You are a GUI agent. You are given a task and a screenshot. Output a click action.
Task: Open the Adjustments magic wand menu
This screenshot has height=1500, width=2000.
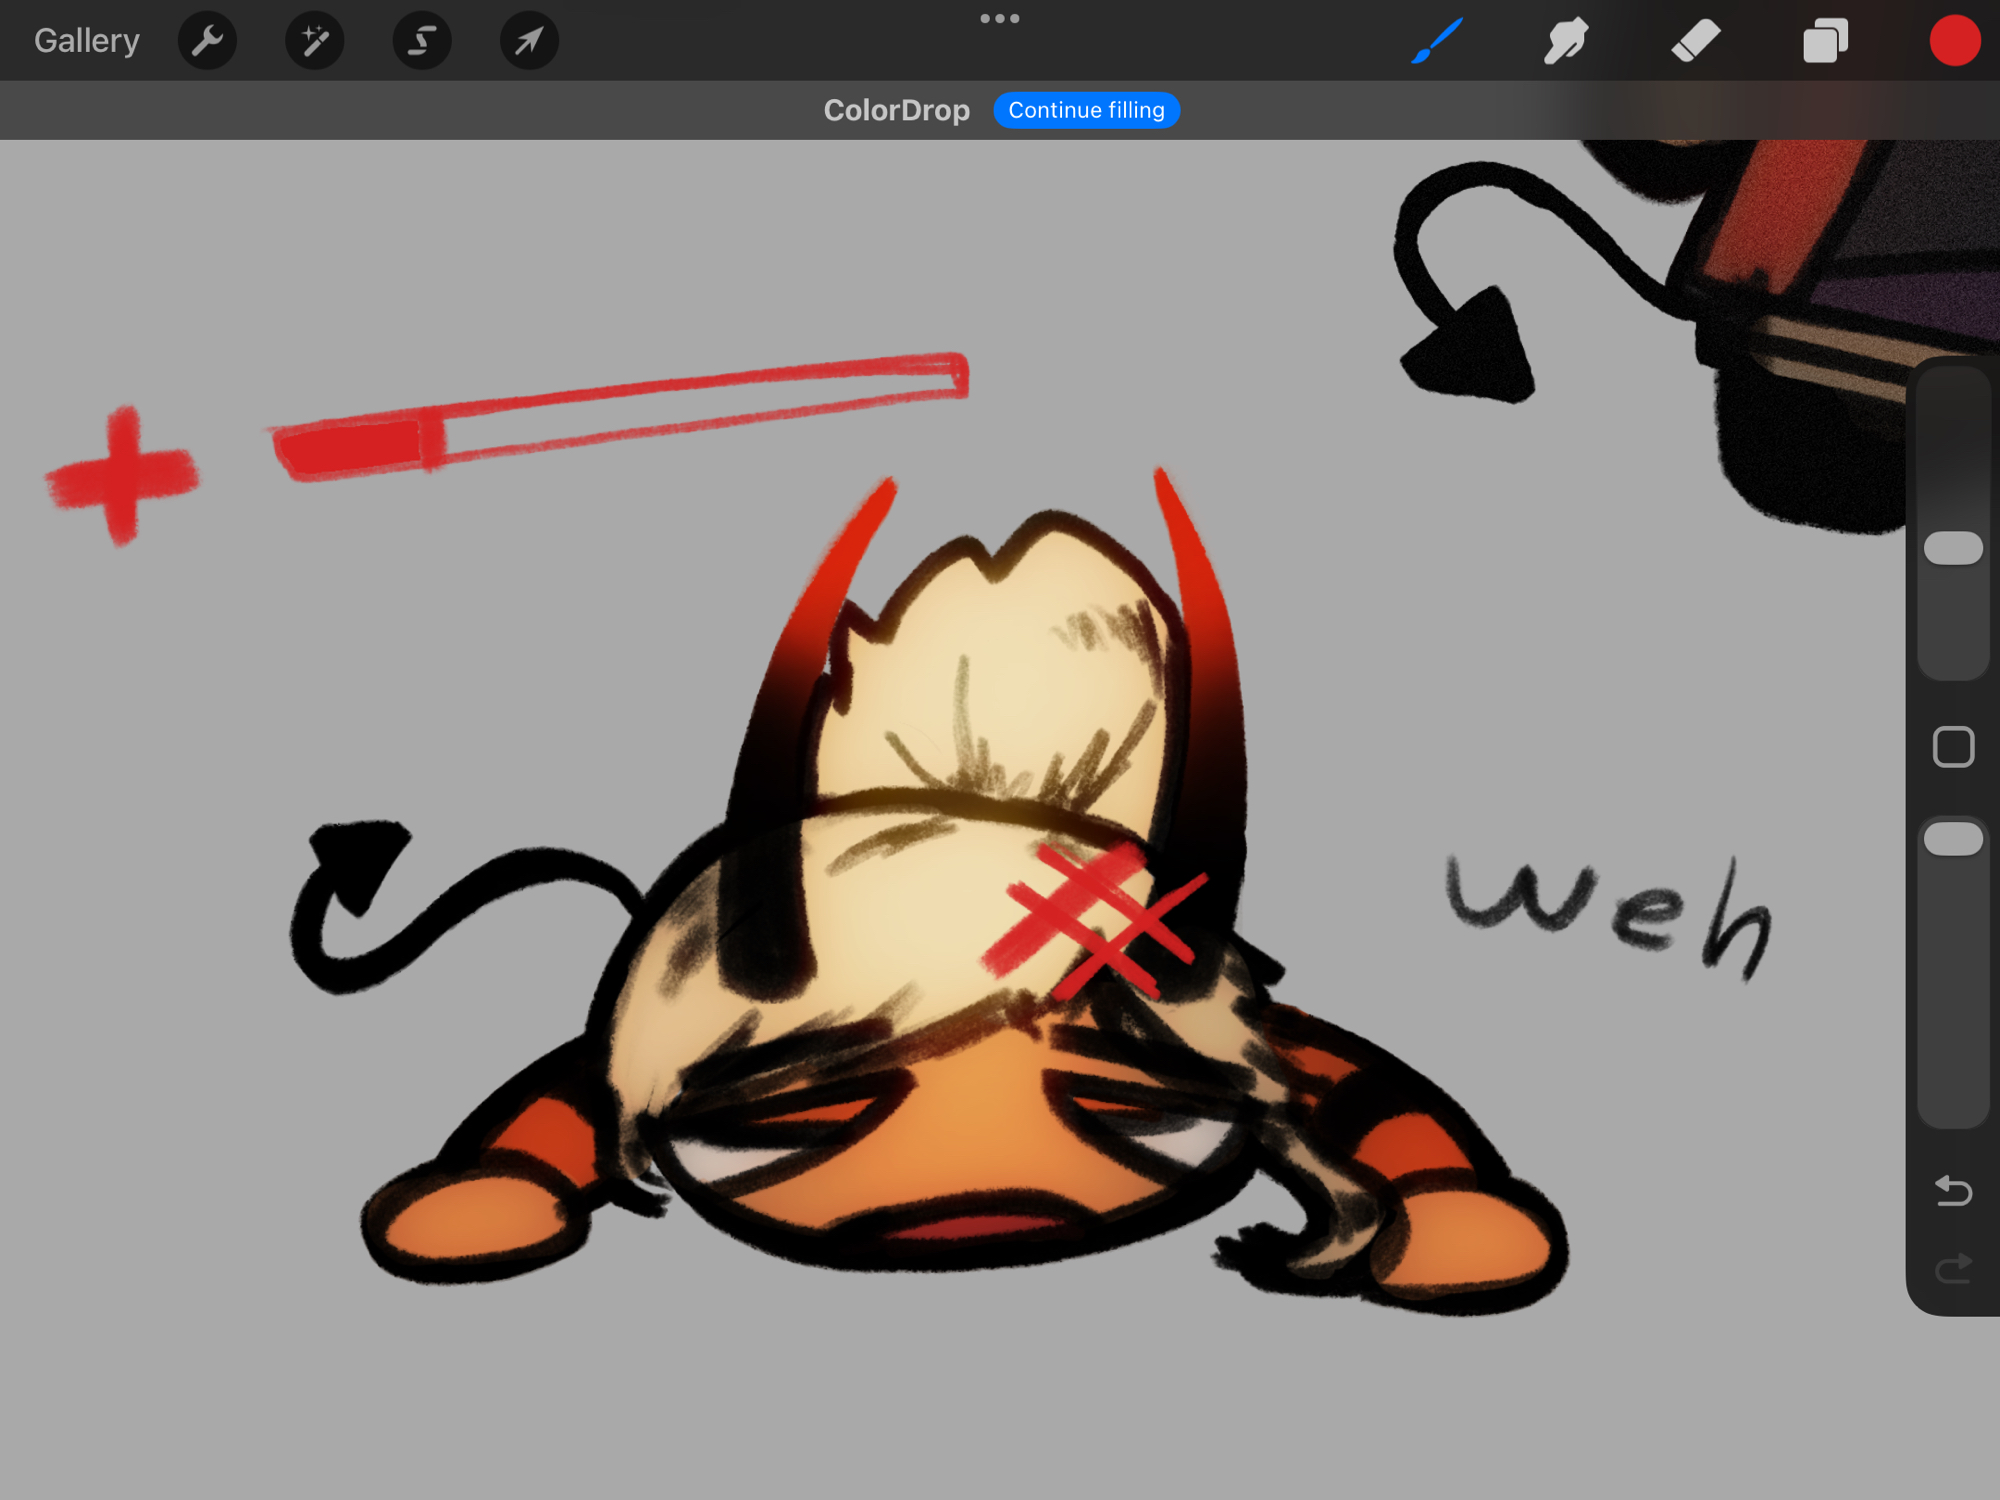click(x=315, y=41)
